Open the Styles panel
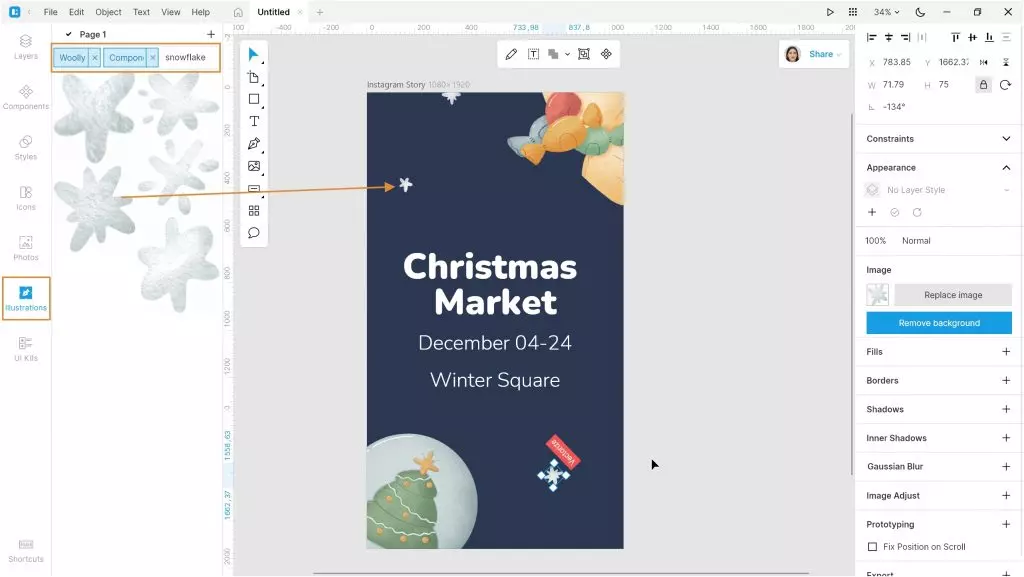This screenshot has height=577, width=1024. [x=25, y=148]
